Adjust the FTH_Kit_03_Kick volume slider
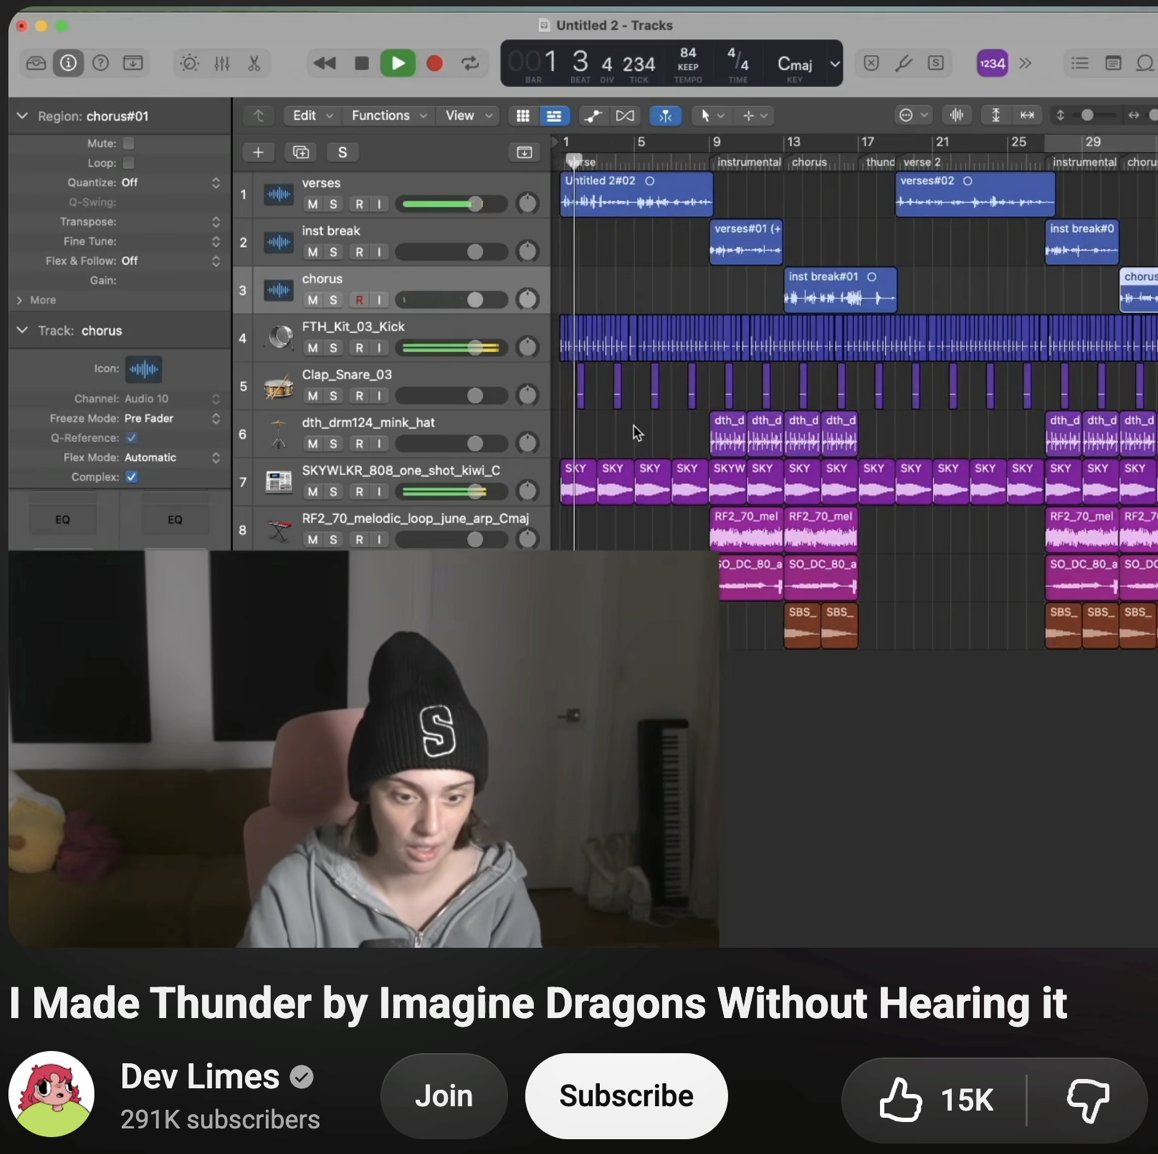Image resolution: width=1158 pixels, height=1154 pixels. (450, 348)
